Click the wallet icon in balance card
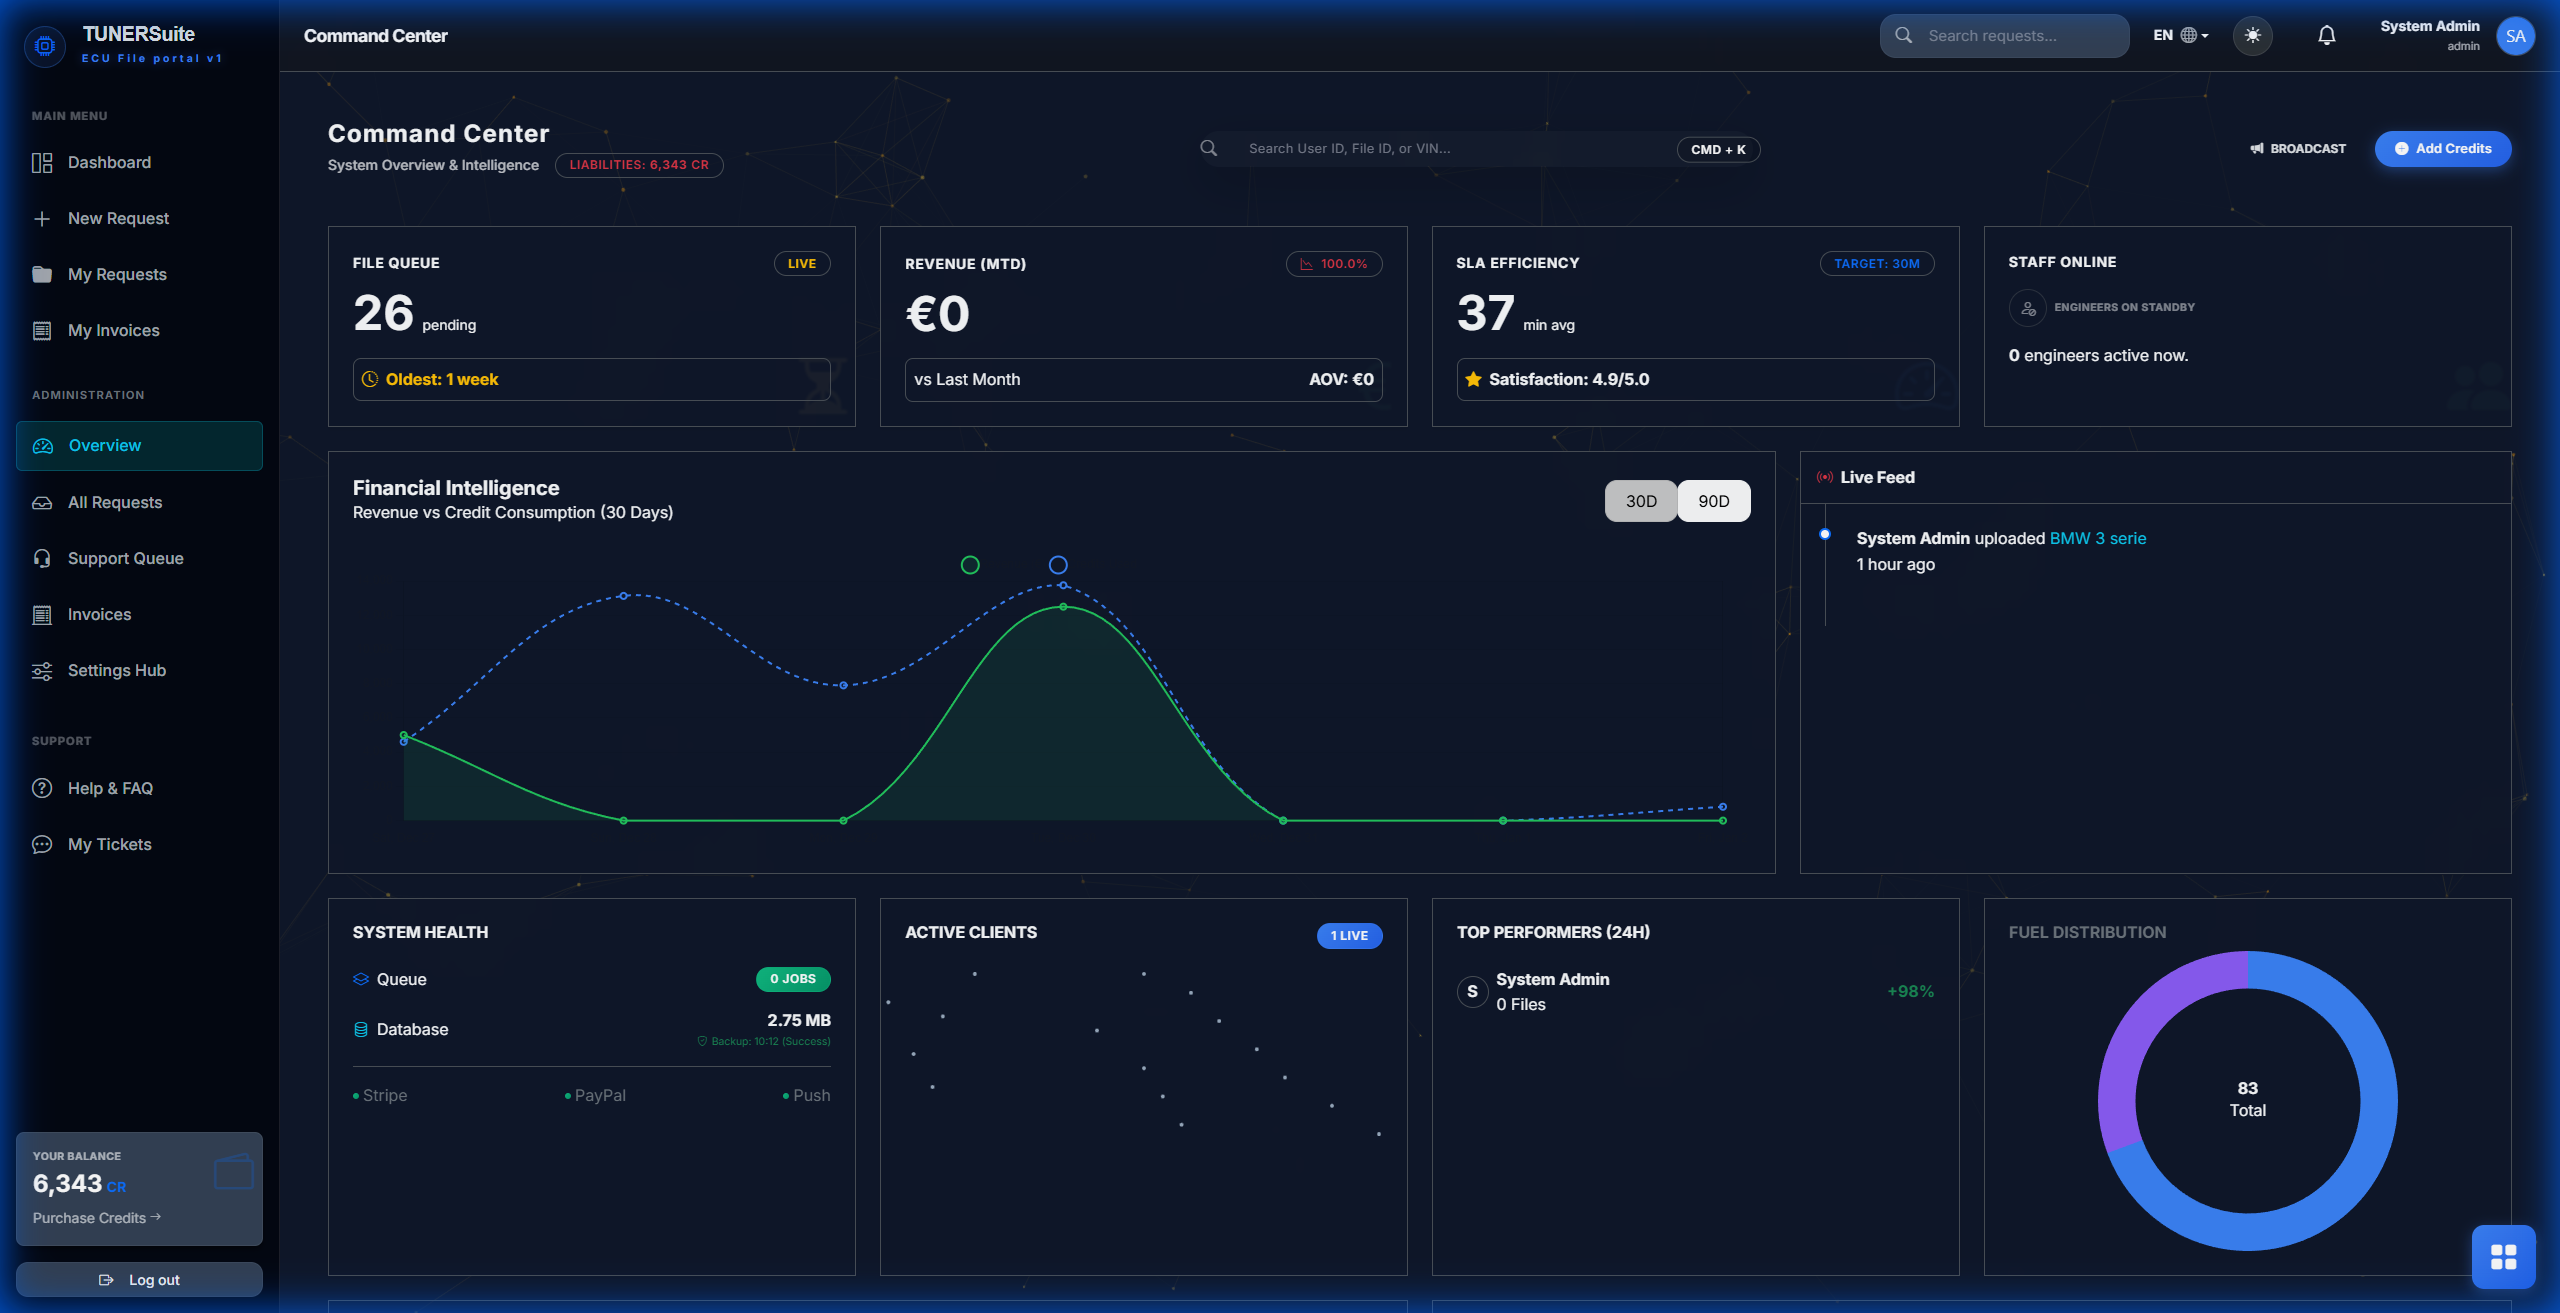Viewport: 2560px width, 1313px height. pyautogui.click(x=234, y=1172)
